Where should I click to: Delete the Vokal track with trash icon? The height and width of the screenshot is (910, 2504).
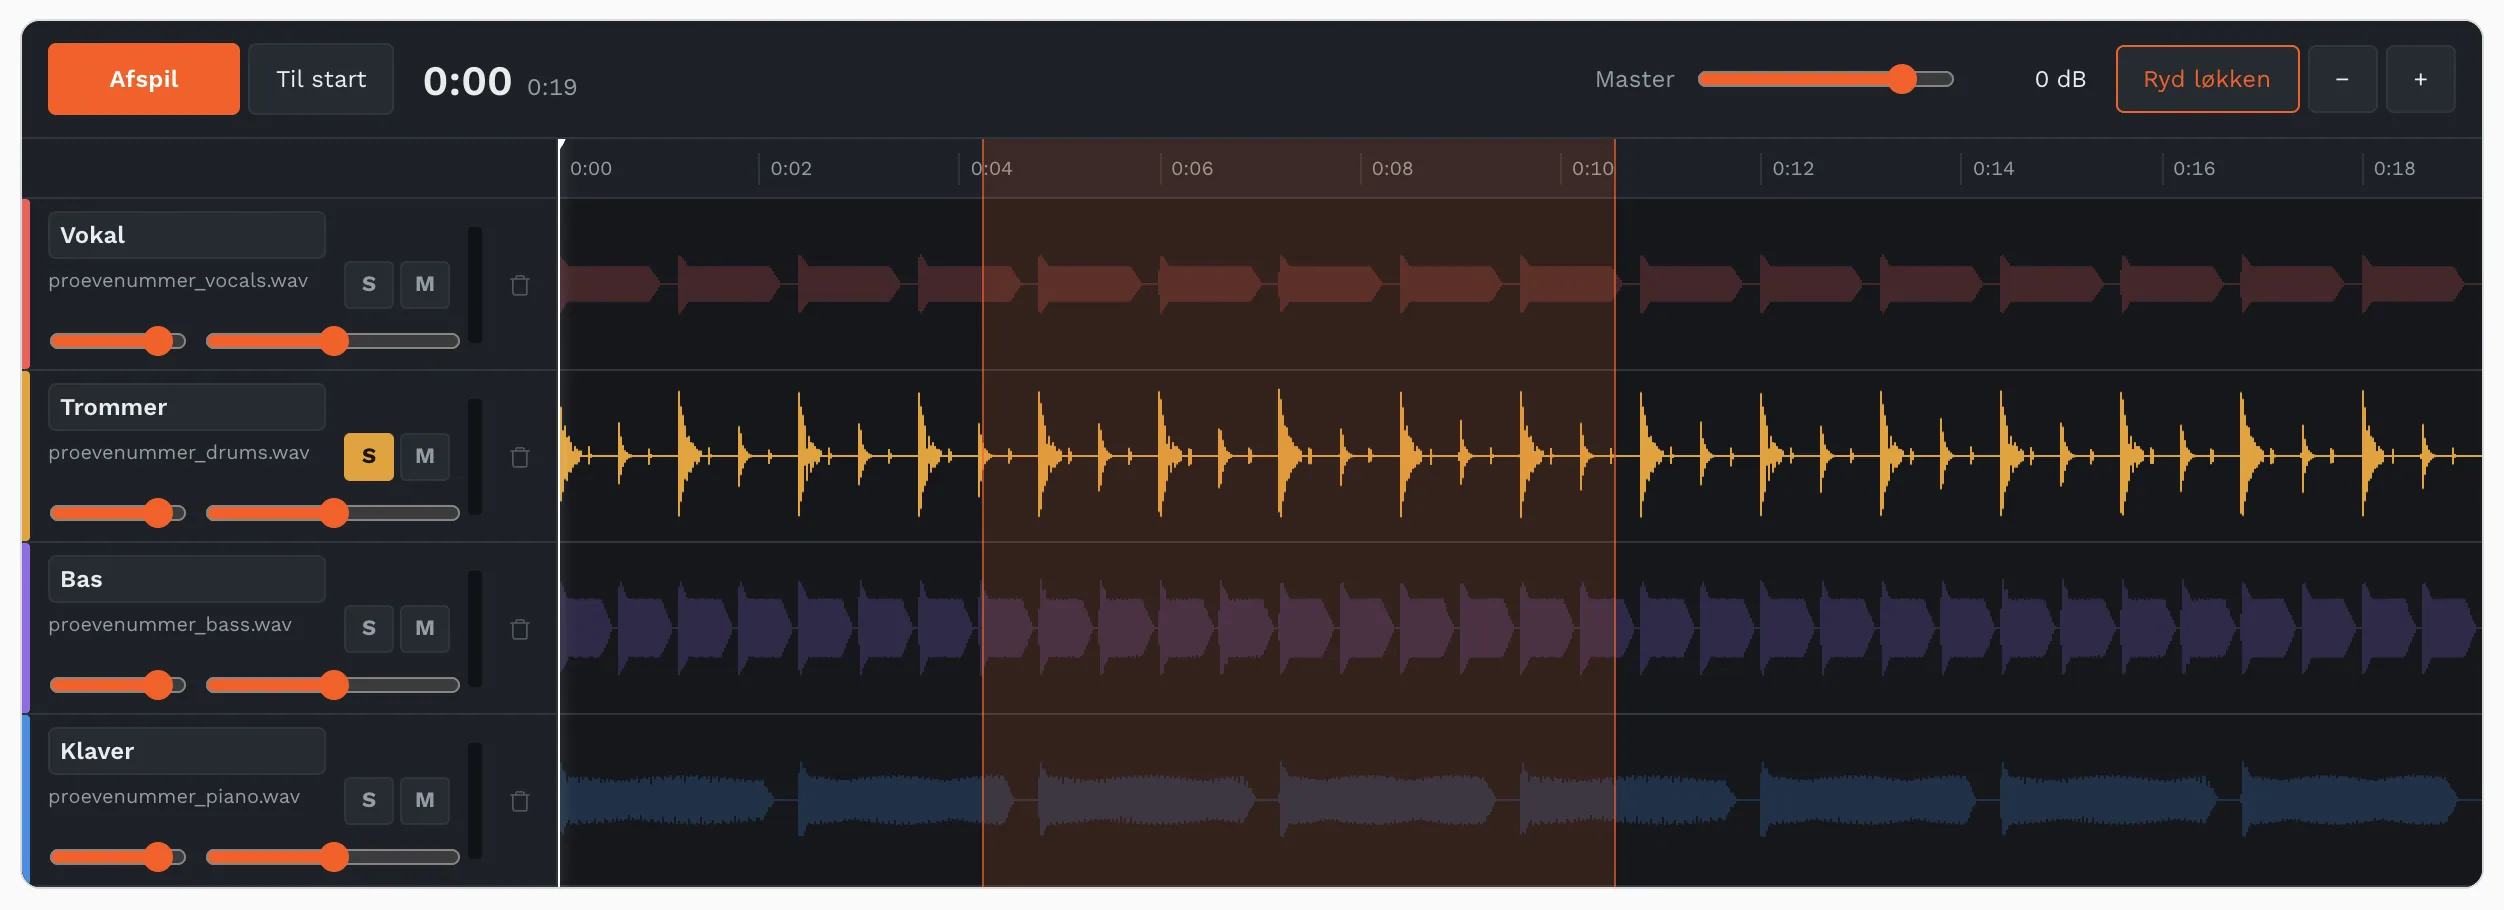pyautogui.click(x=520, y=285)
